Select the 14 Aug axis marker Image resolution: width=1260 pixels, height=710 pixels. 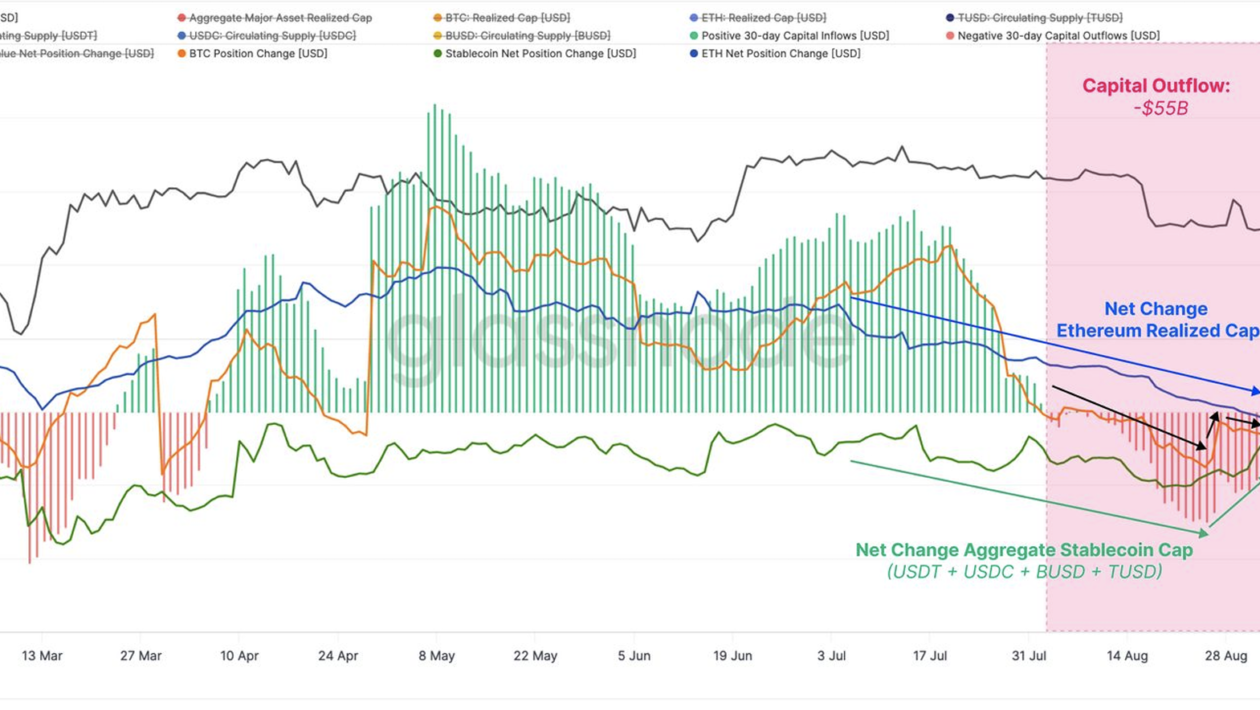tap(1127, 656)
